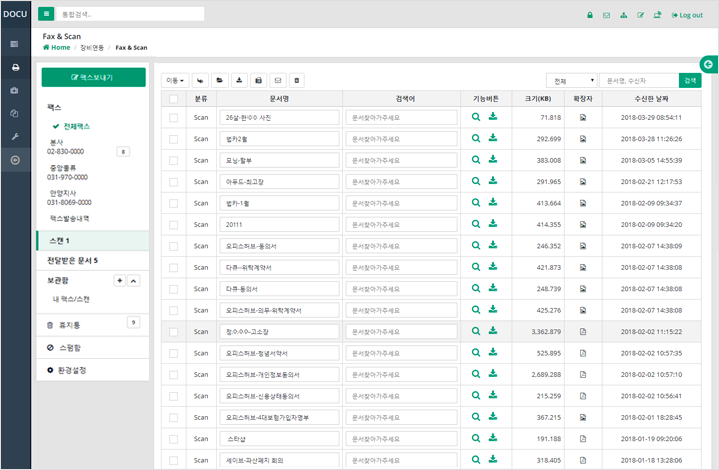
Task: Open the 이동 dropdown in toolbar
Action: (x=175, y=81)
